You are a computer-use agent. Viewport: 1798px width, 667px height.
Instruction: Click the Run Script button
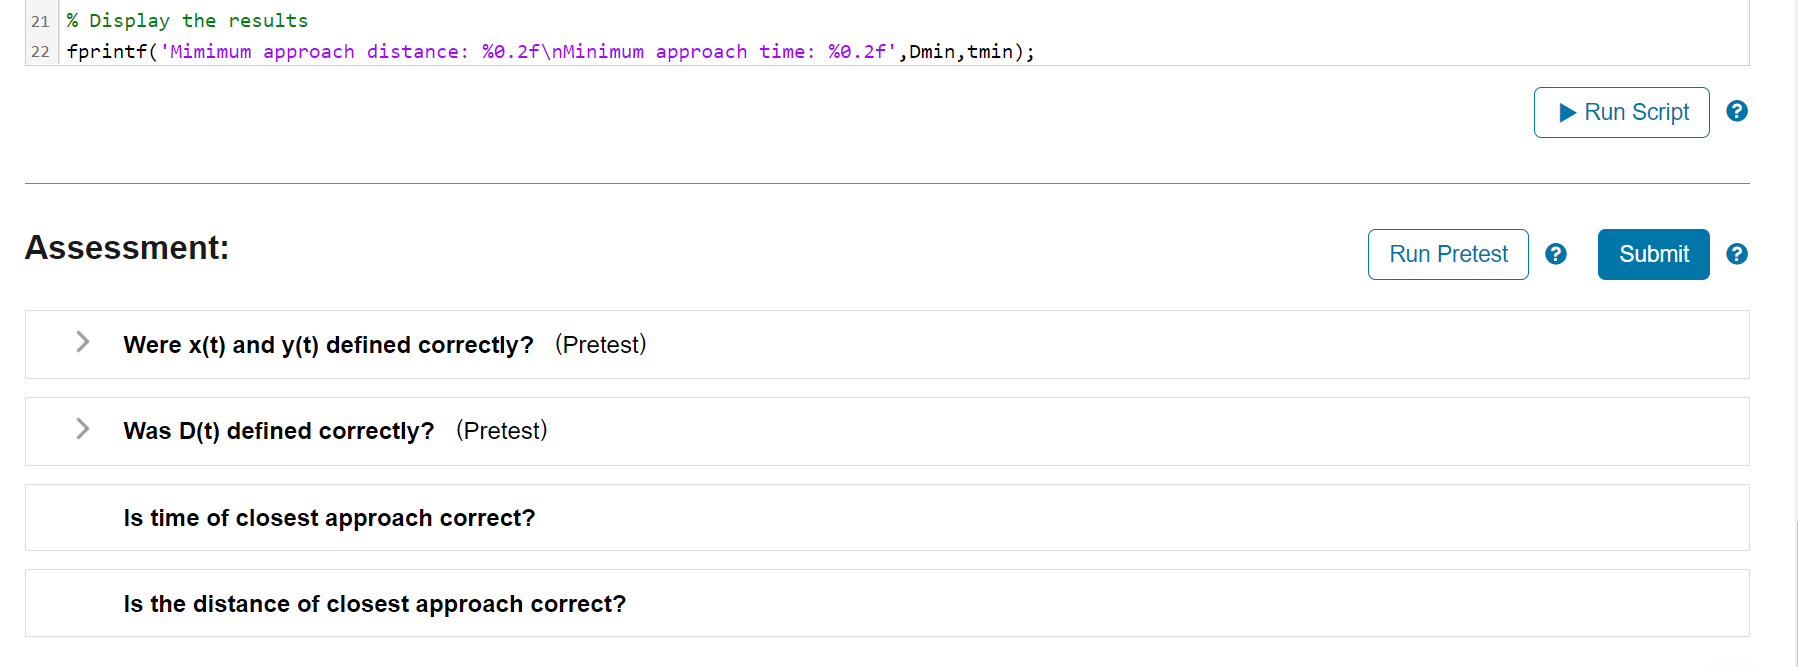(x=1621, y=112)
